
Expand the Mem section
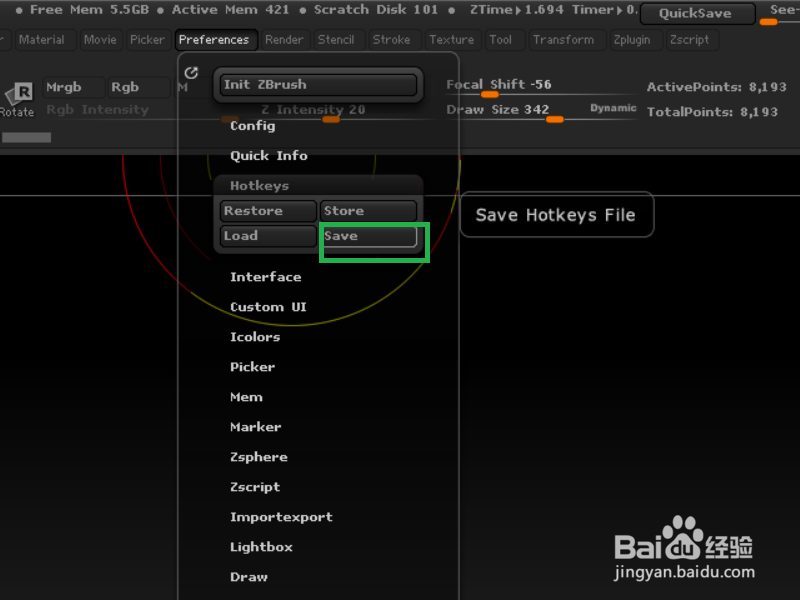coord(246,397)
